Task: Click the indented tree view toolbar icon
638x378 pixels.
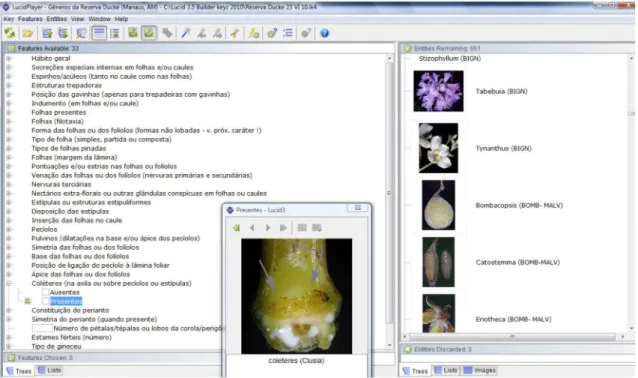Action: [x=115, y=33]
